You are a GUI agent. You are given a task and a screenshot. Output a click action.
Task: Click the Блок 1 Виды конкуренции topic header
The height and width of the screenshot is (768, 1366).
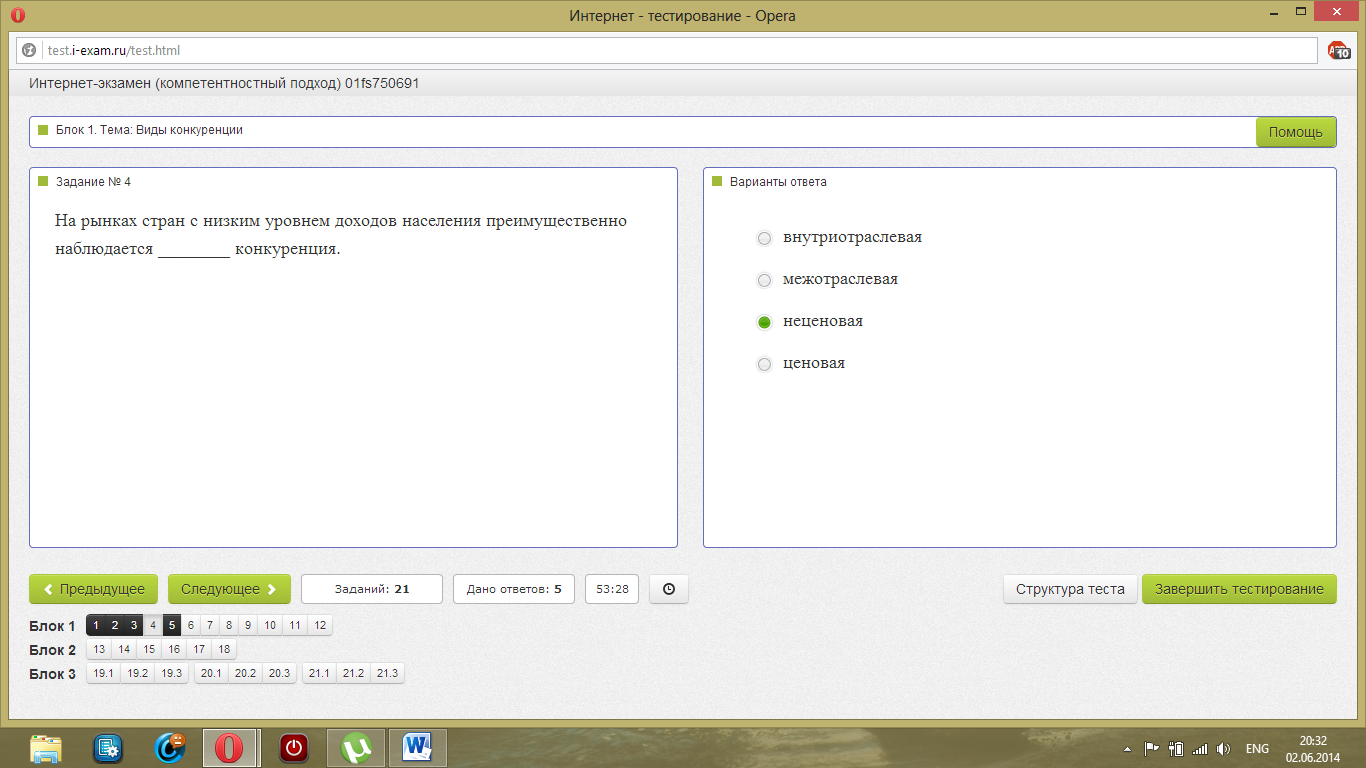(149, 130)
